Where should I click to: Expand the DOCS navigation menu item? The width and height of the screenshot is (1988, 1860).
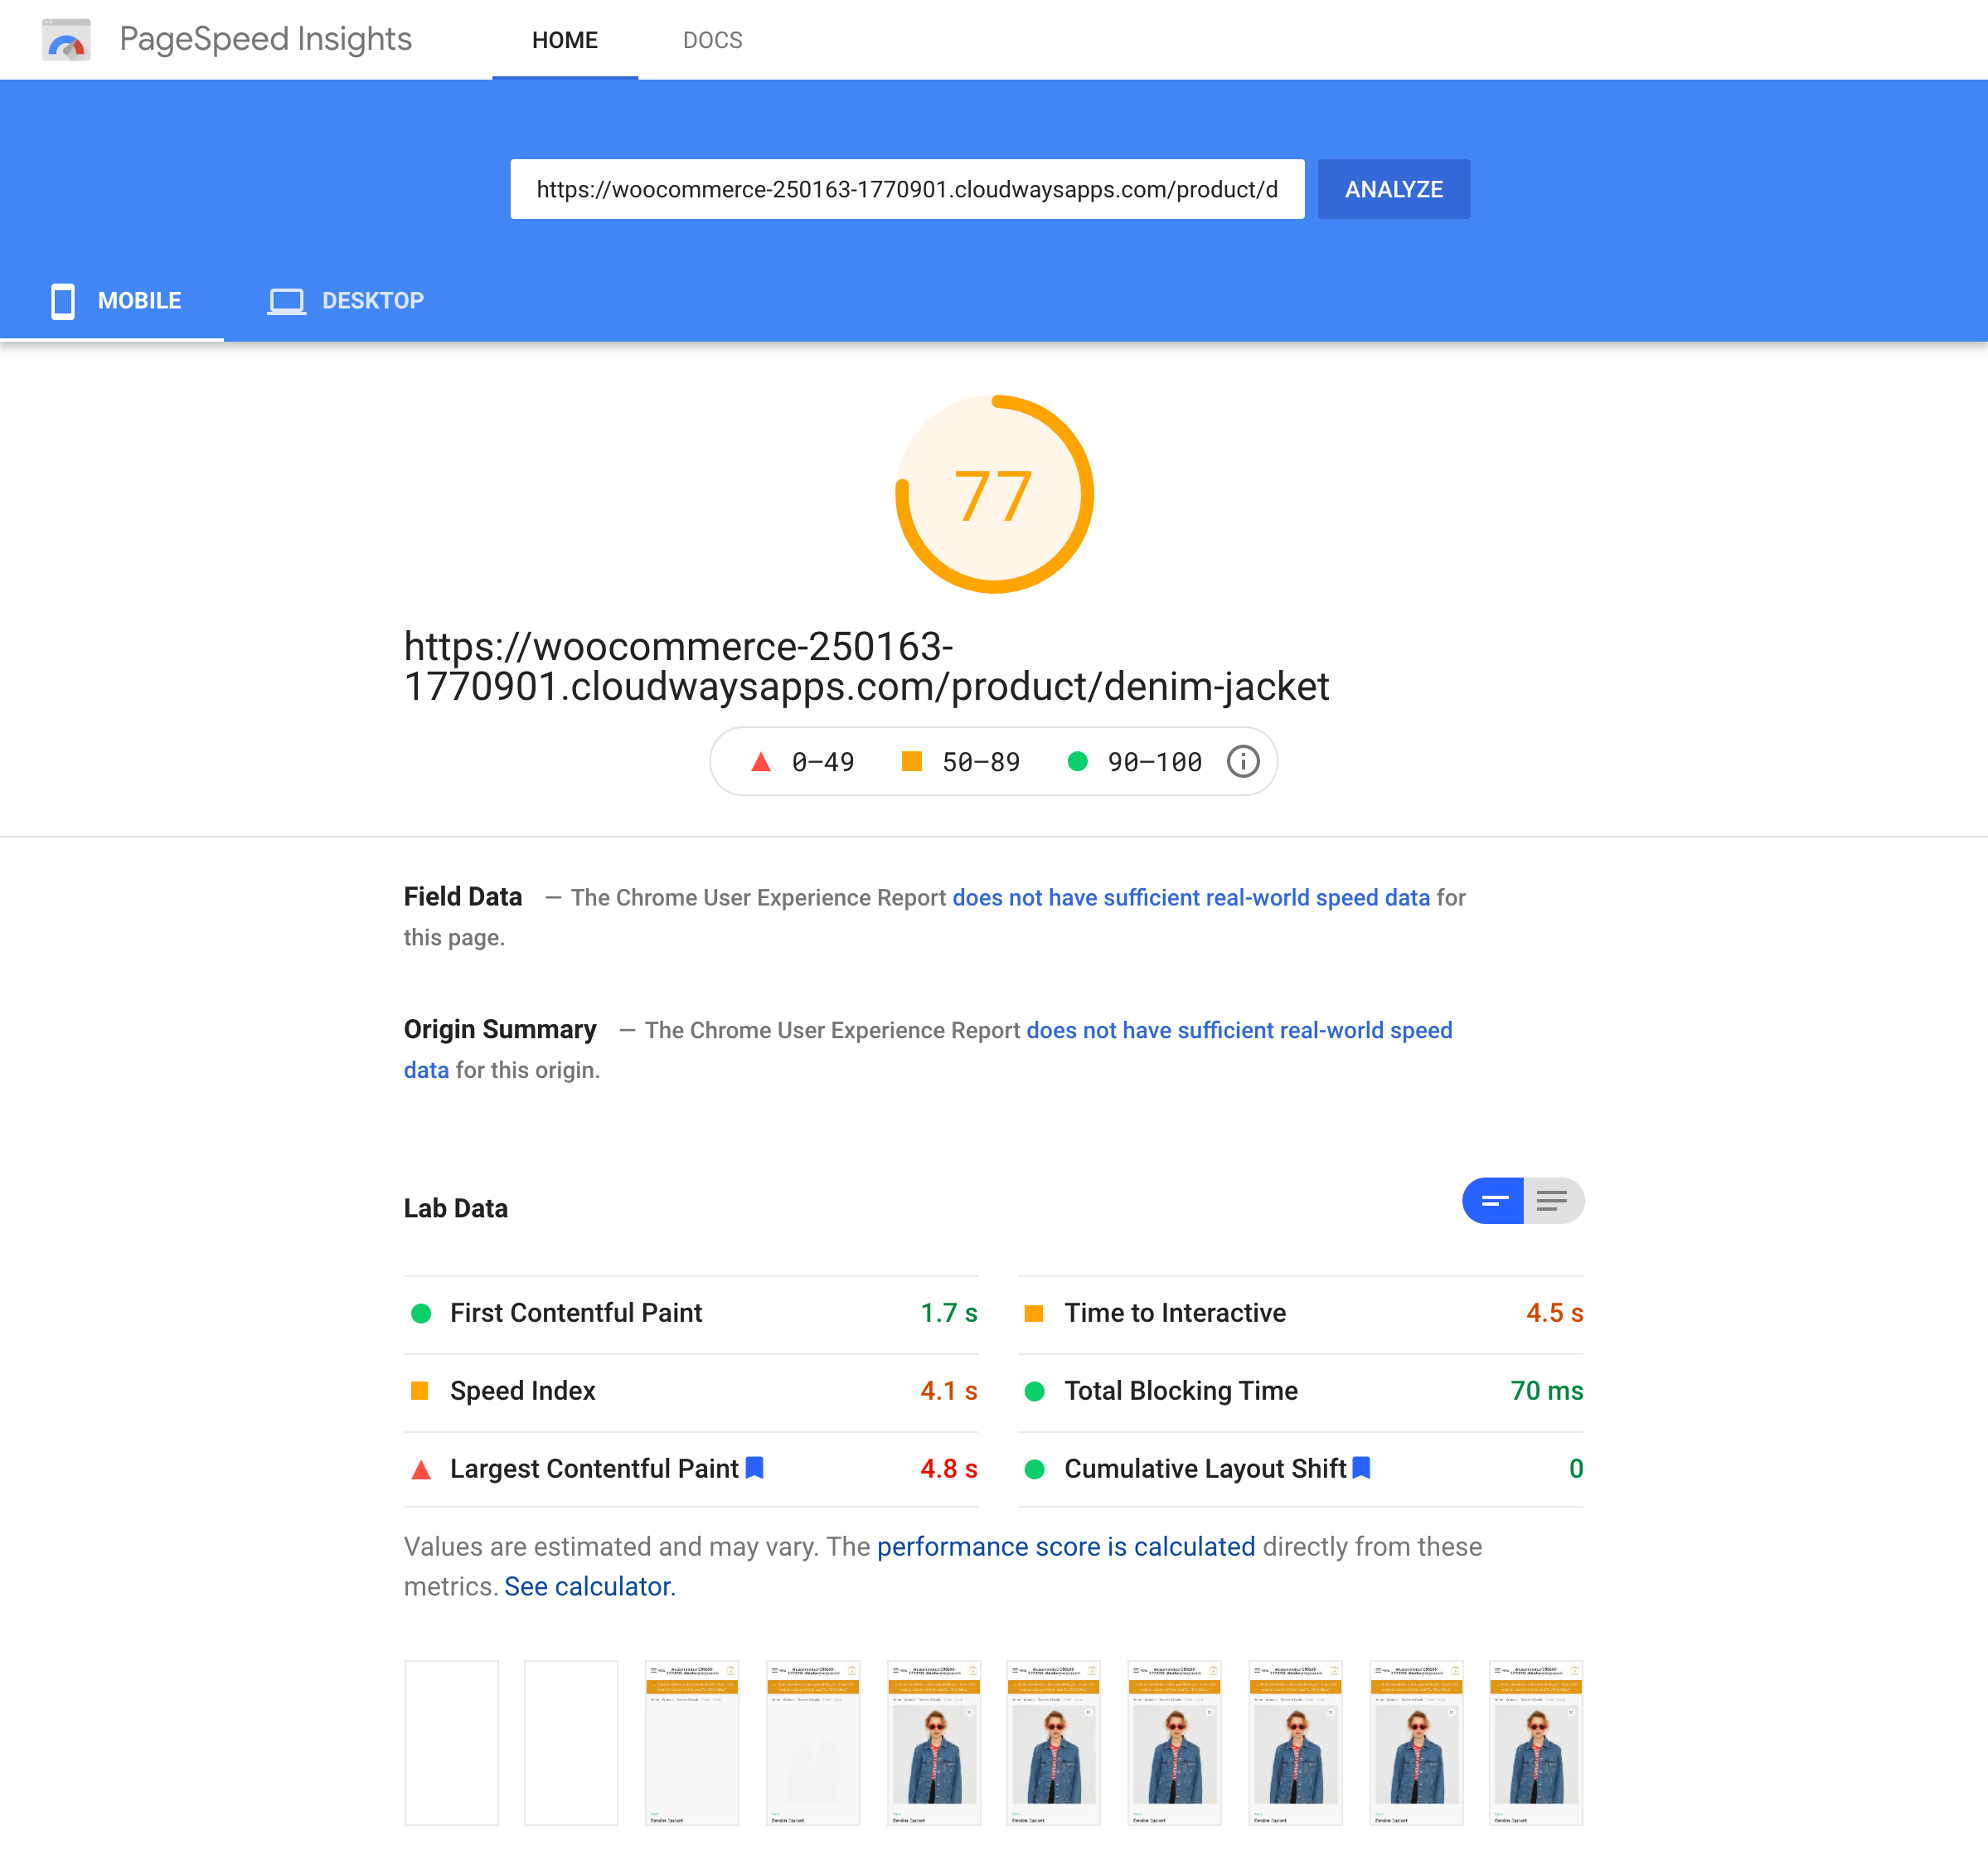click(711, 38)
